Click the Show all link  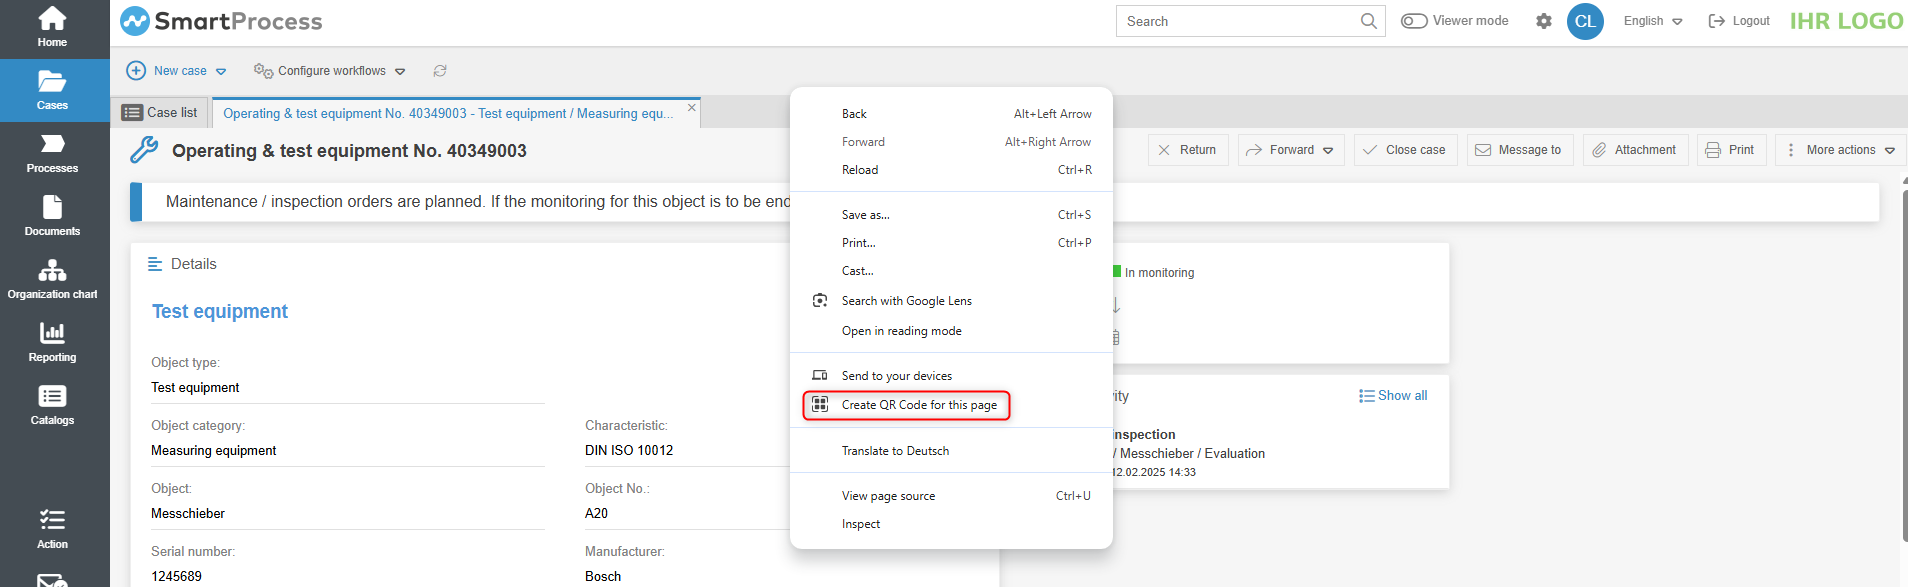pyautogui.click(x=1393, y=396)
